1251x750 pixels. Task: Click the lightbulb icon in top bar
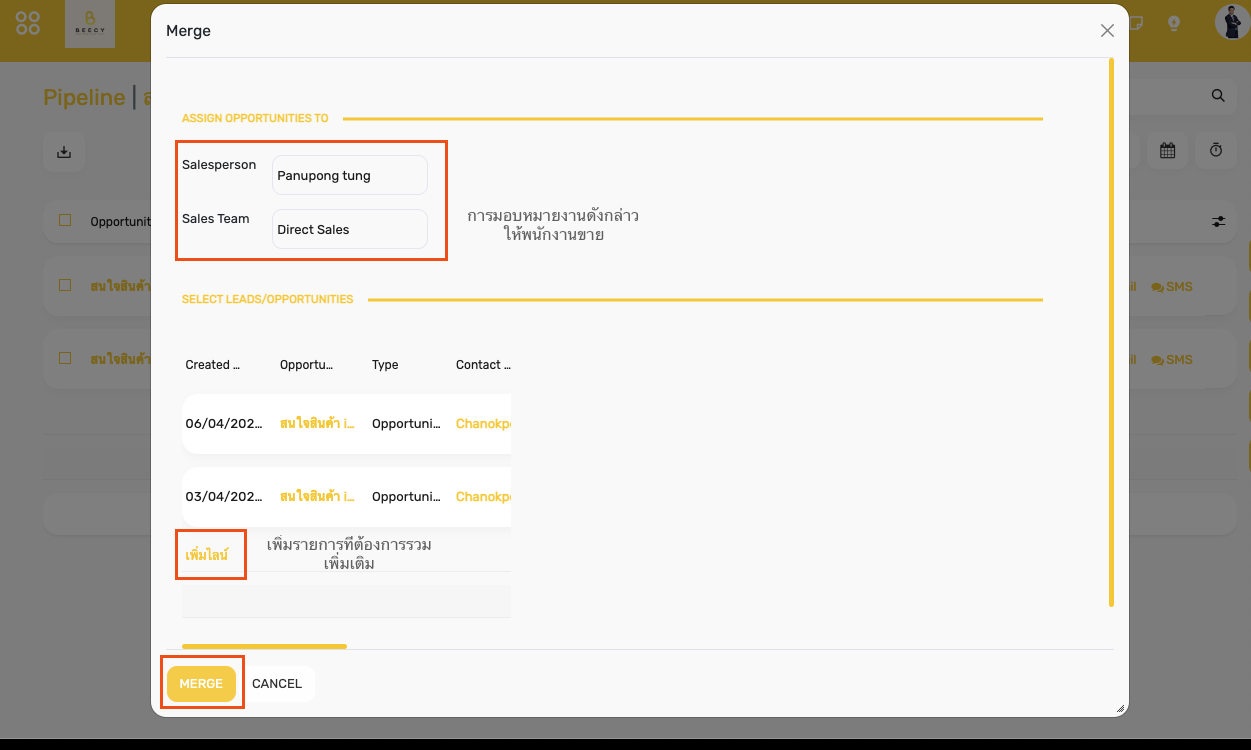click(1174, 23)
